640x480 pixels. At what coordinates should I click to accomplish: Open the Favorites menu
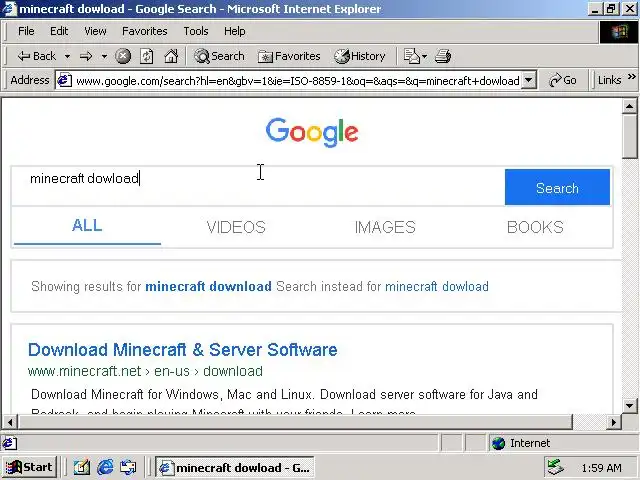click(144, 31)
